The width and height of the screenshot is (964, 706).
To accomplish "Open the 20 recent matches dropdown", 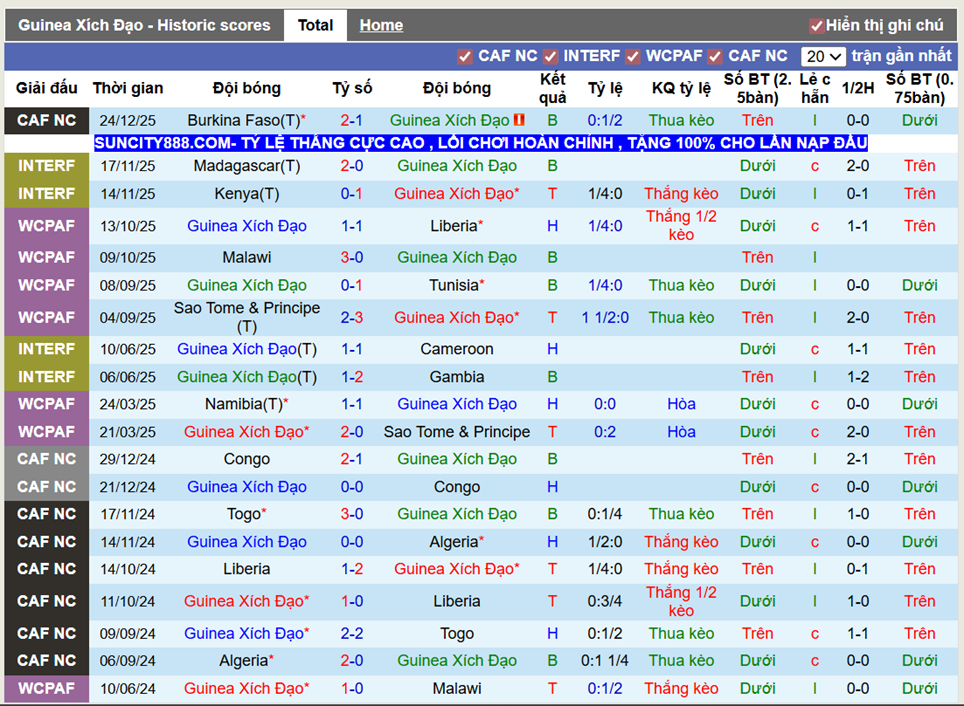I will [823, 57].
